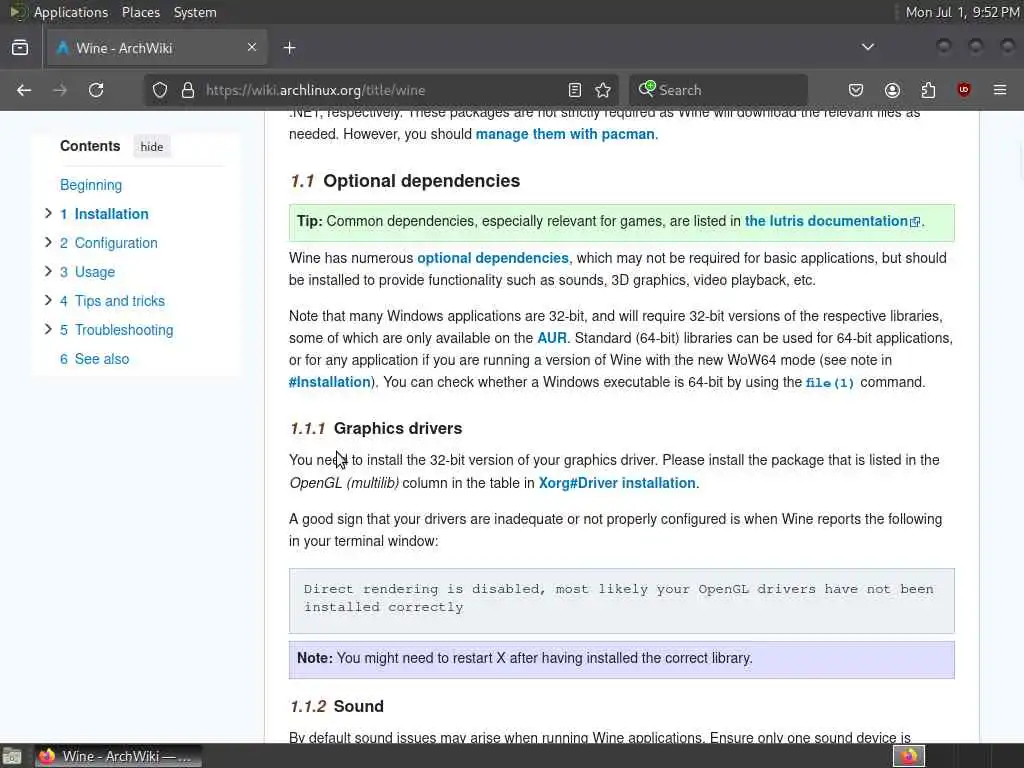This screenshot has height=768, width=1024.
Task: Open Troubleshooting link in contents
Action: click(x=117, y=330)
